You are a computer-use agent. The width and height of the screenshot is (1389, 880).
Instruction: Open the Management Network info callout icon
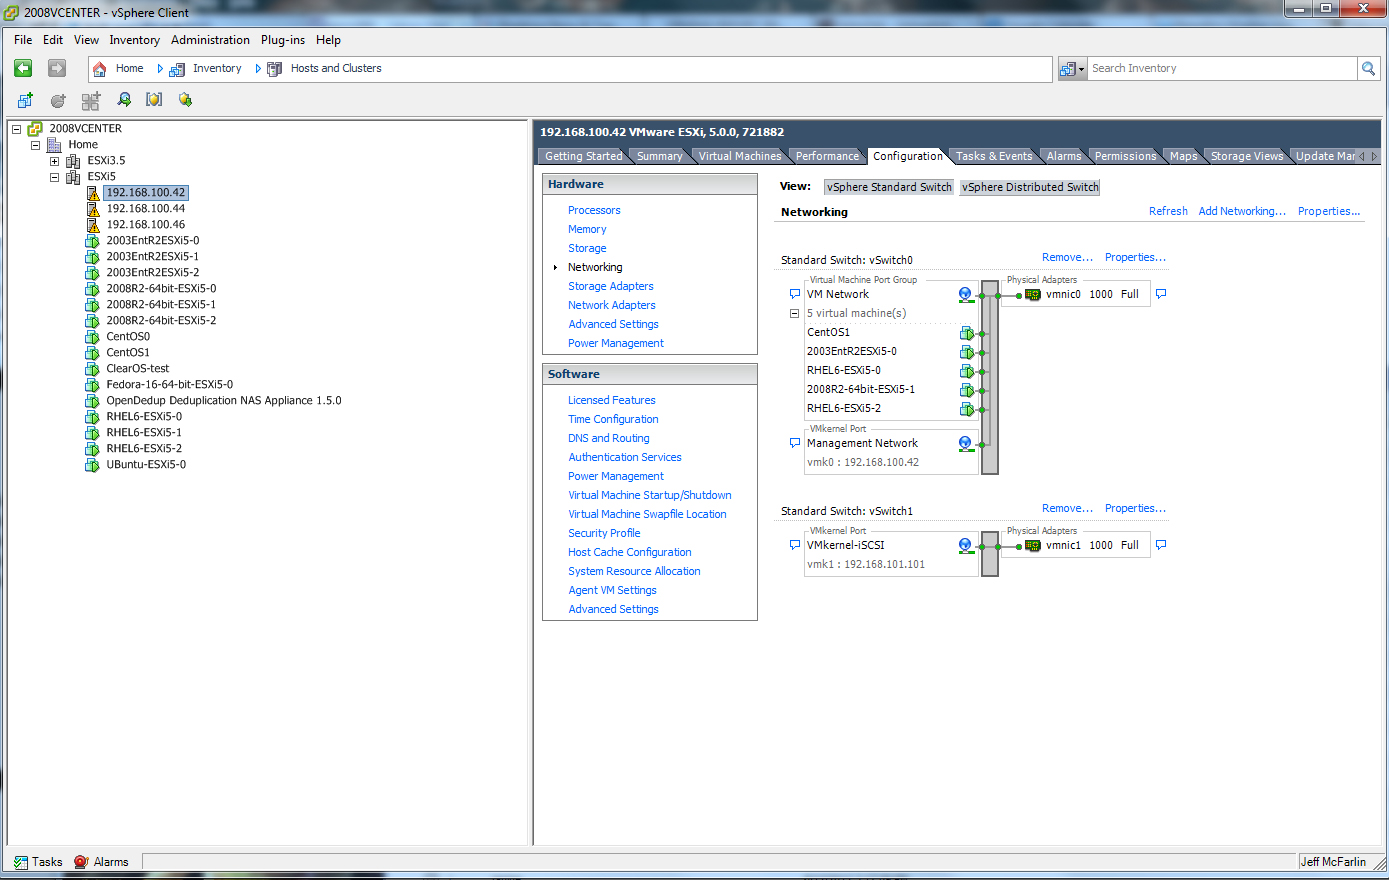(x=795, y=443)
